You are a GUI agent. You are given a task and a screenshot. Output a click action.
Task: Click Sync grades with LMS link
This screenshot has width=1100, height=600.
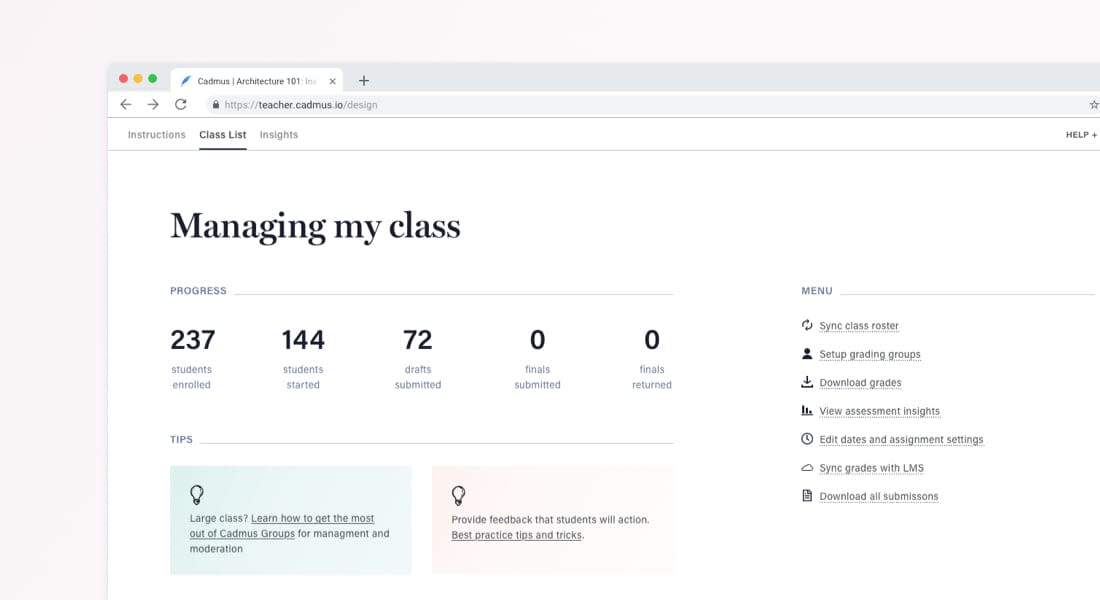[x=871, y=468]
